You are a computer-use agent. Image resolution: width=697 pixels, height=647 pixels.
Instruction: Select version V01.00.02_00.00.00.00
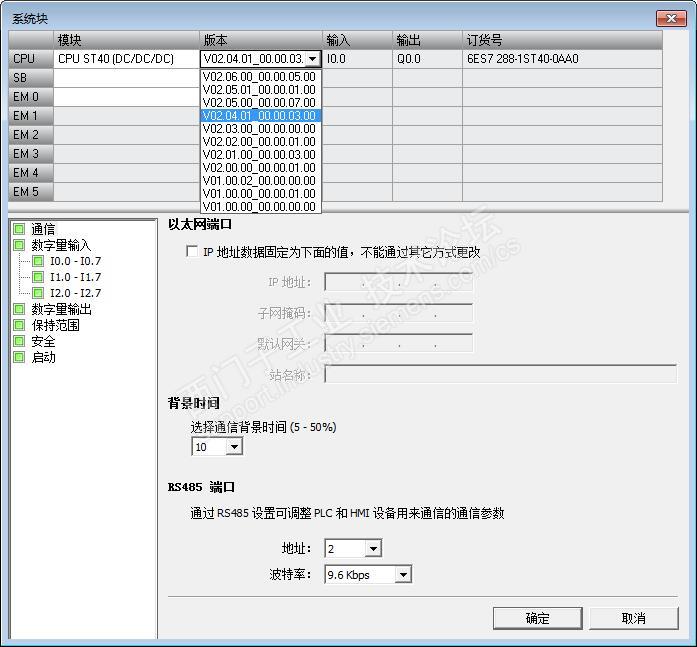[x=260, y=180]
